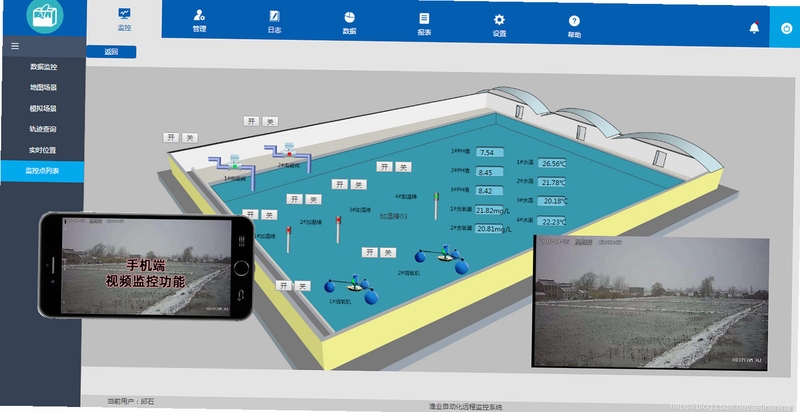Click 1# water temperature 26.56℃
This screenshot has width=800, height=412.
[x=552, y=163]
